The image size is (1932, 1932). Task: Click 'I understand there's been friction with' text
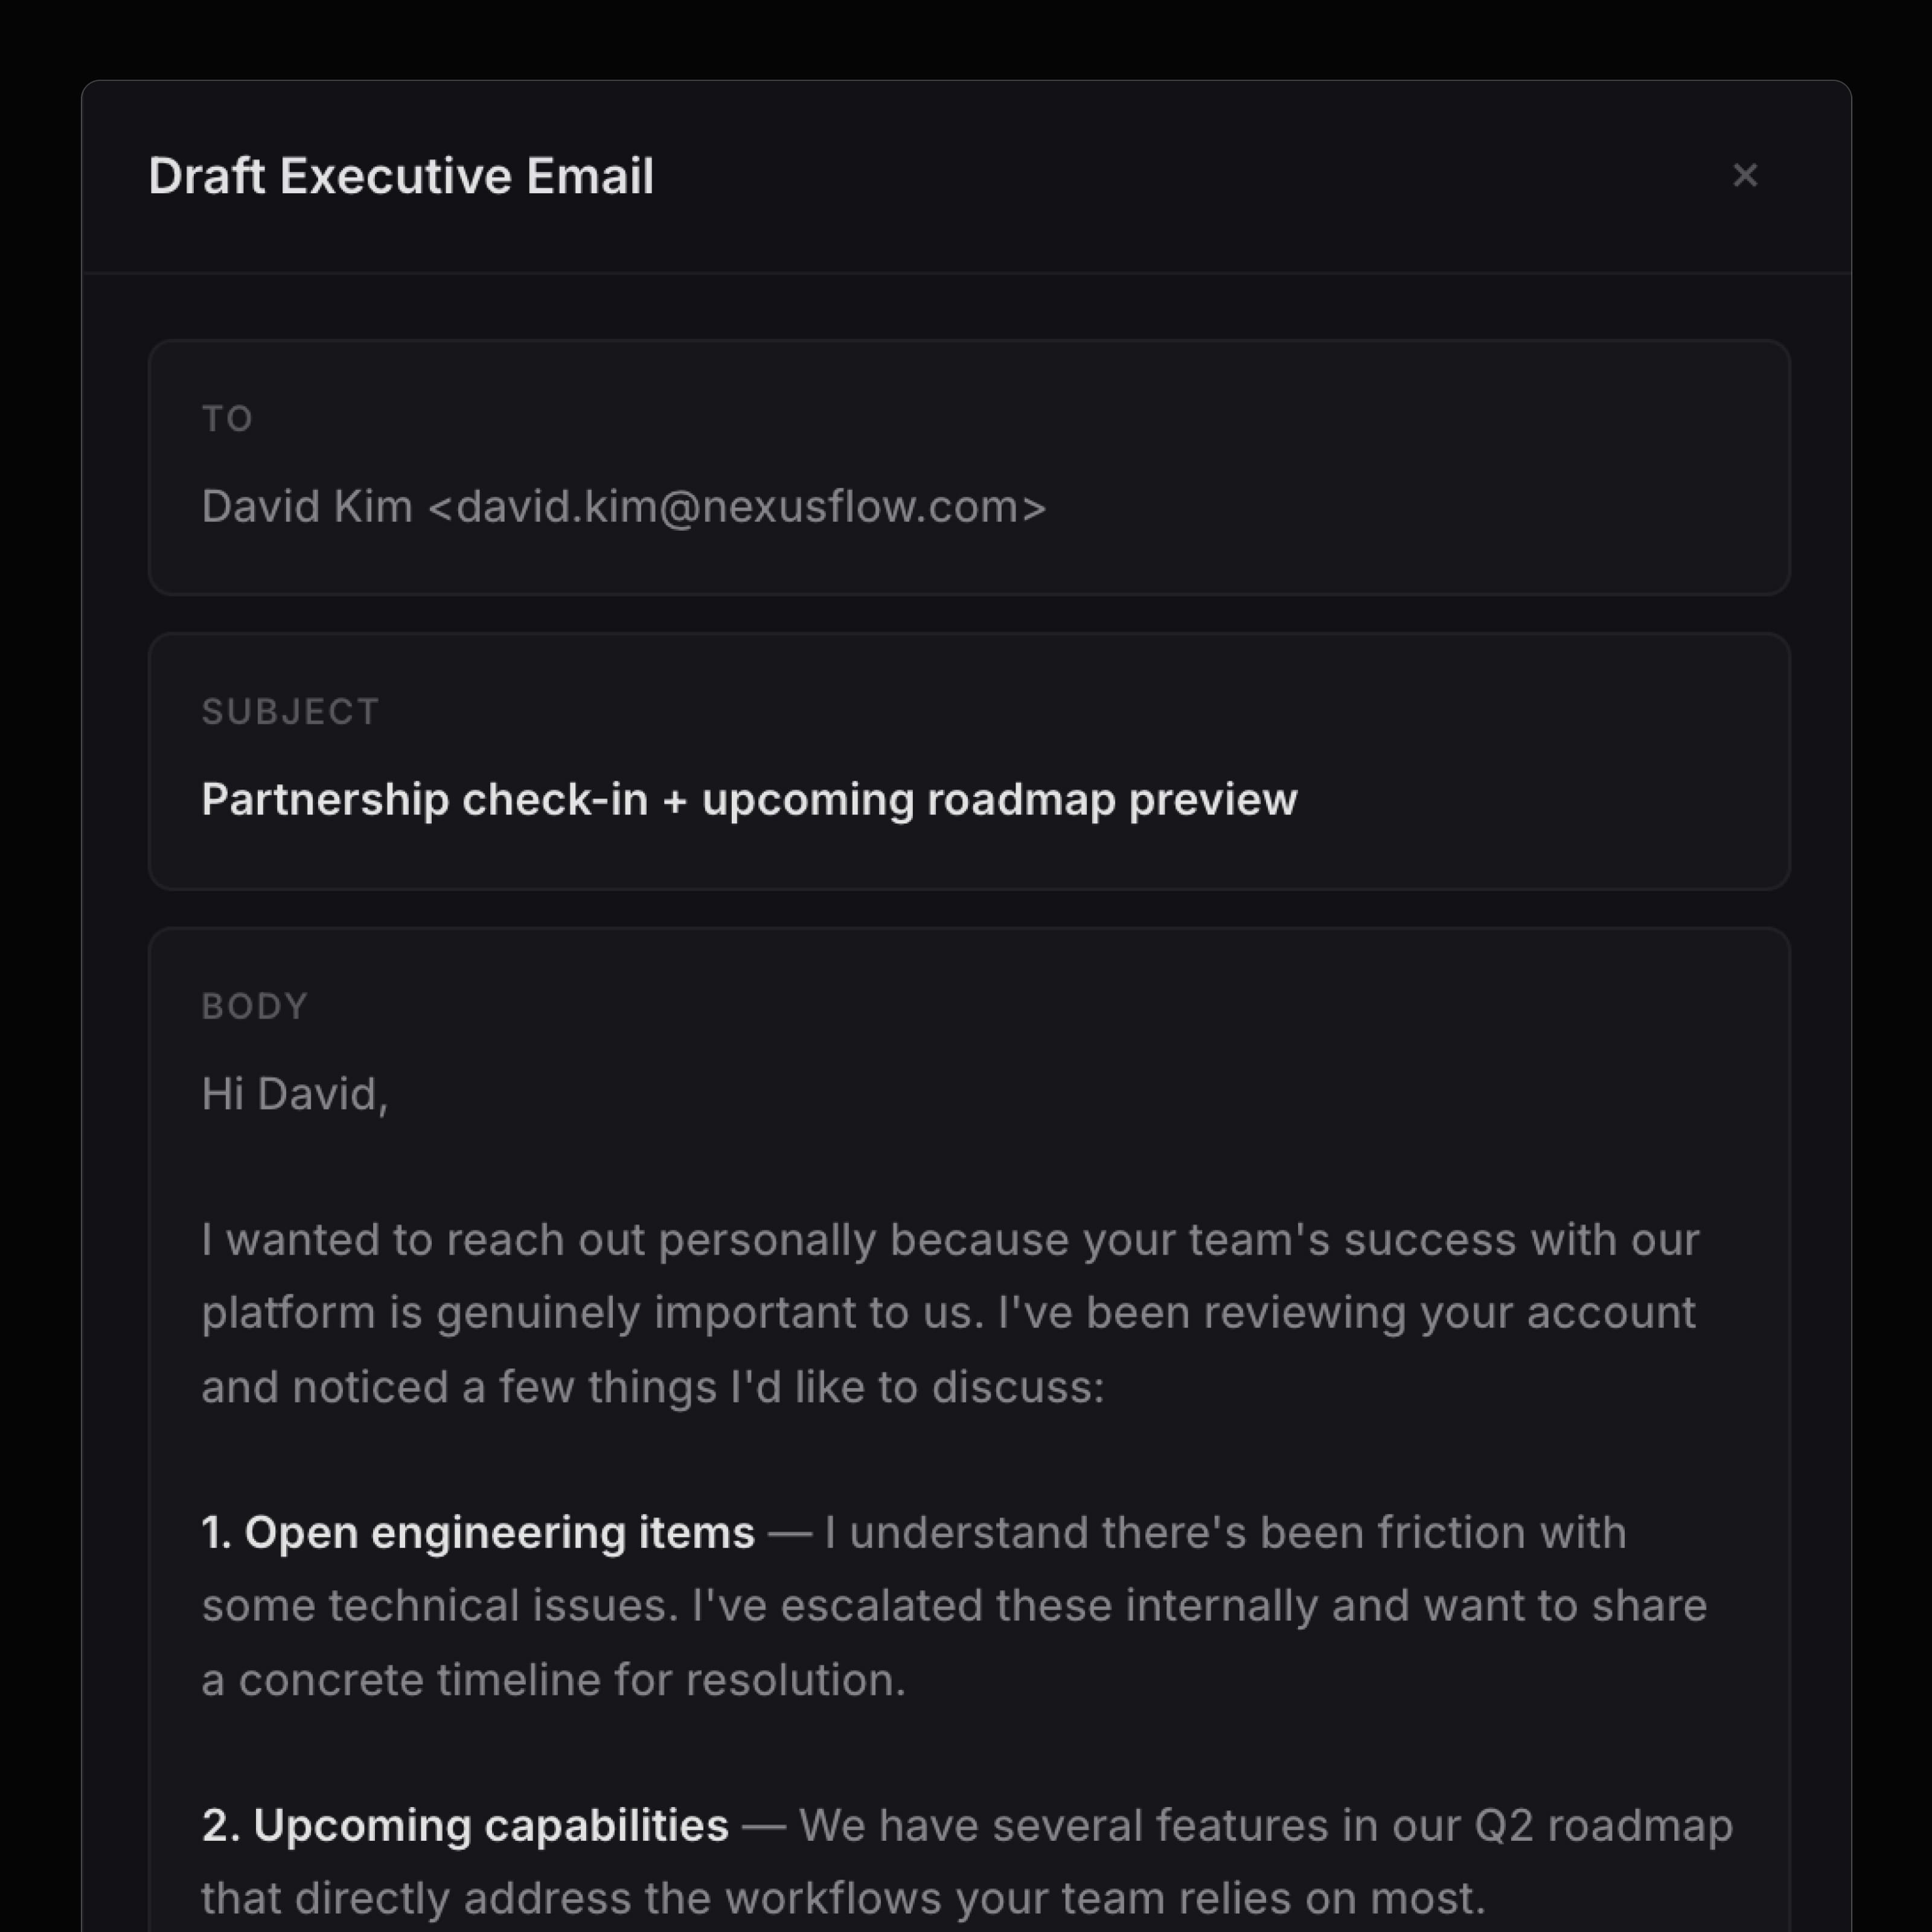coord(1226,1533)
